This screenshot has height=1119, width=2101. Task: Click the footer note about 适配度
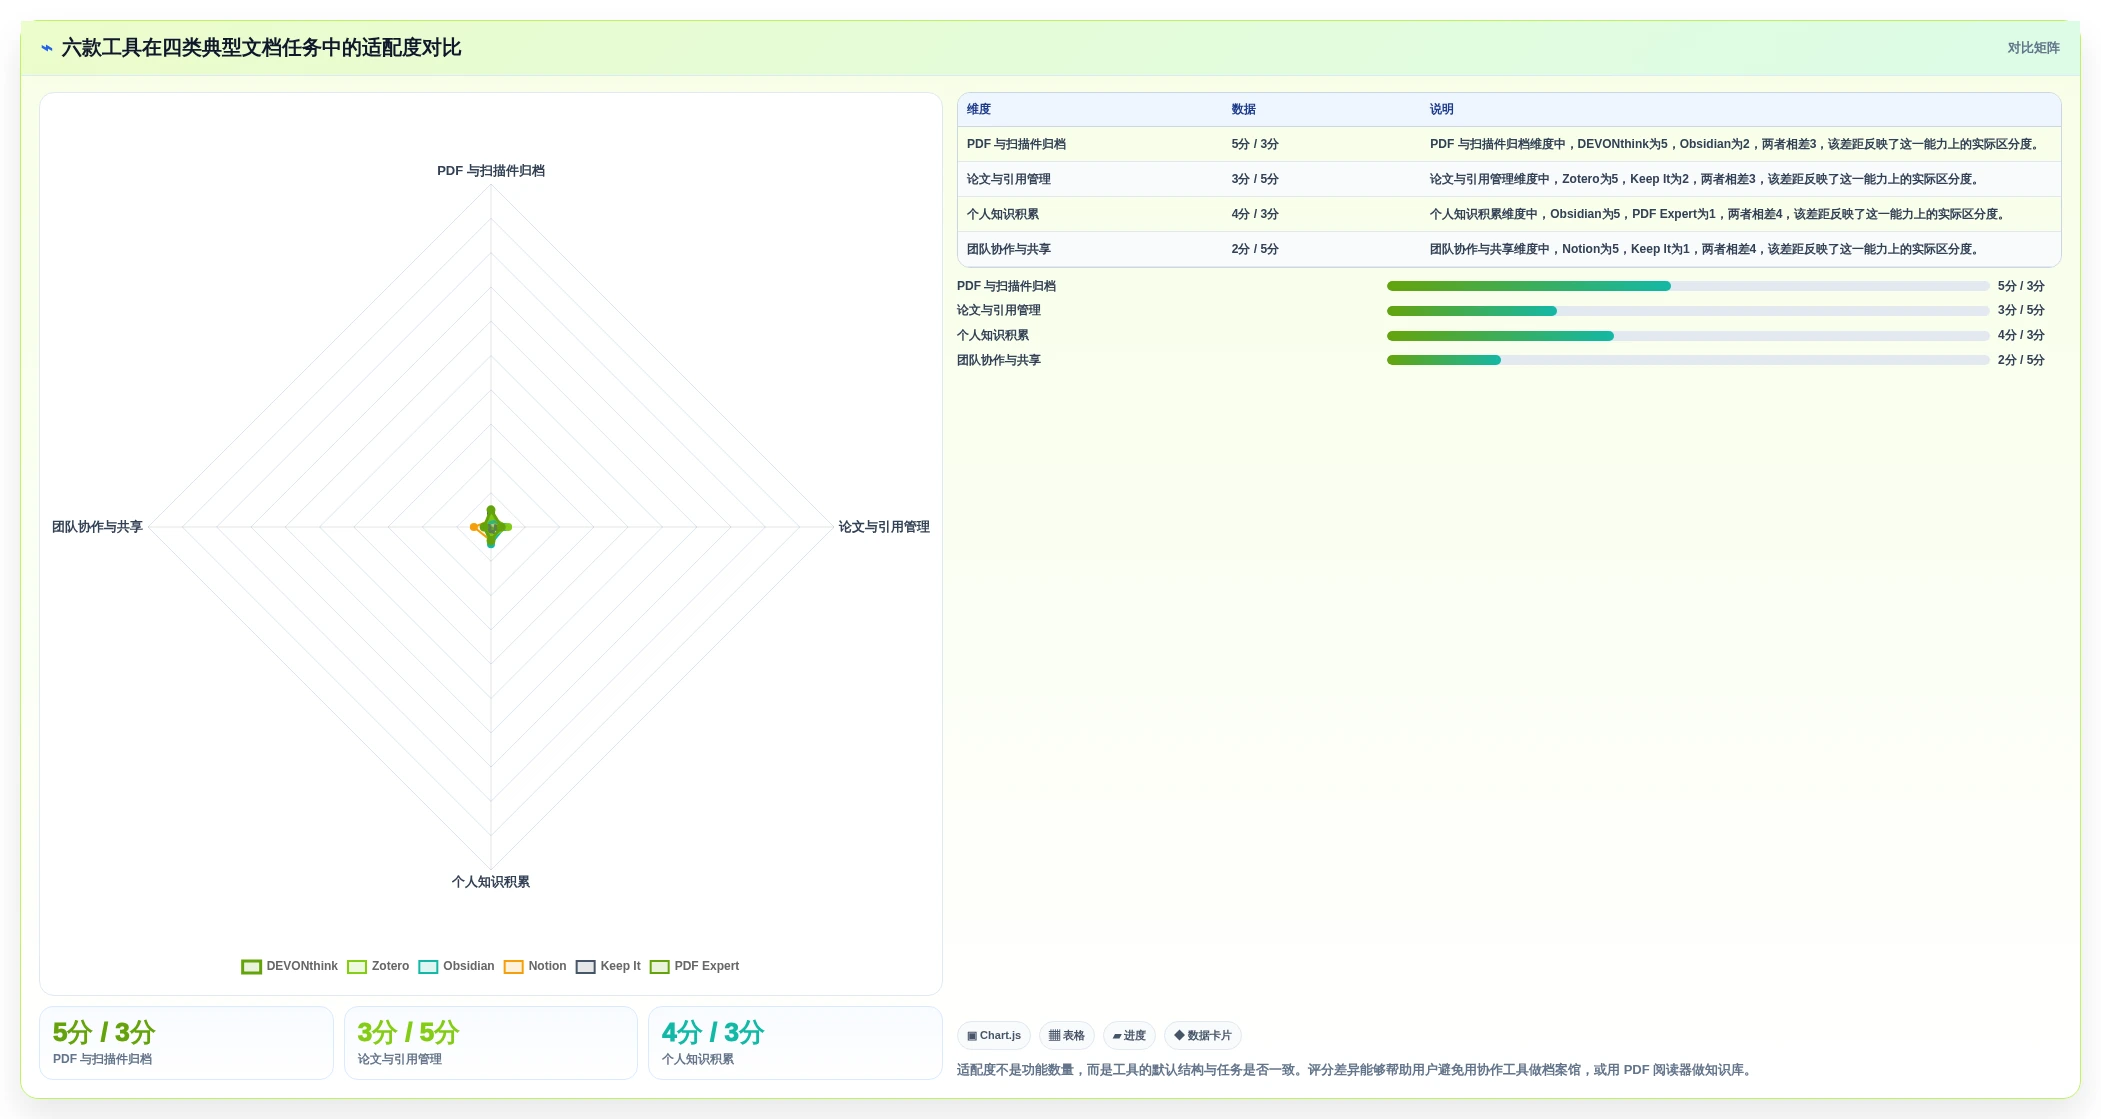[1356, 1070]
